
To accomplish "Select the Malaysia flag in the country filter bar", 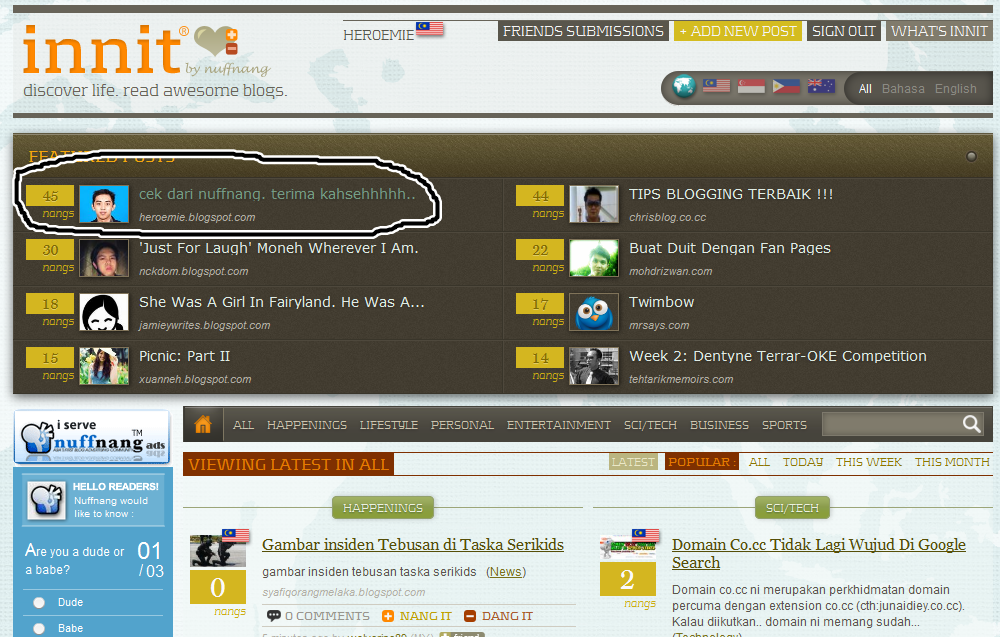I will (716, 85).
